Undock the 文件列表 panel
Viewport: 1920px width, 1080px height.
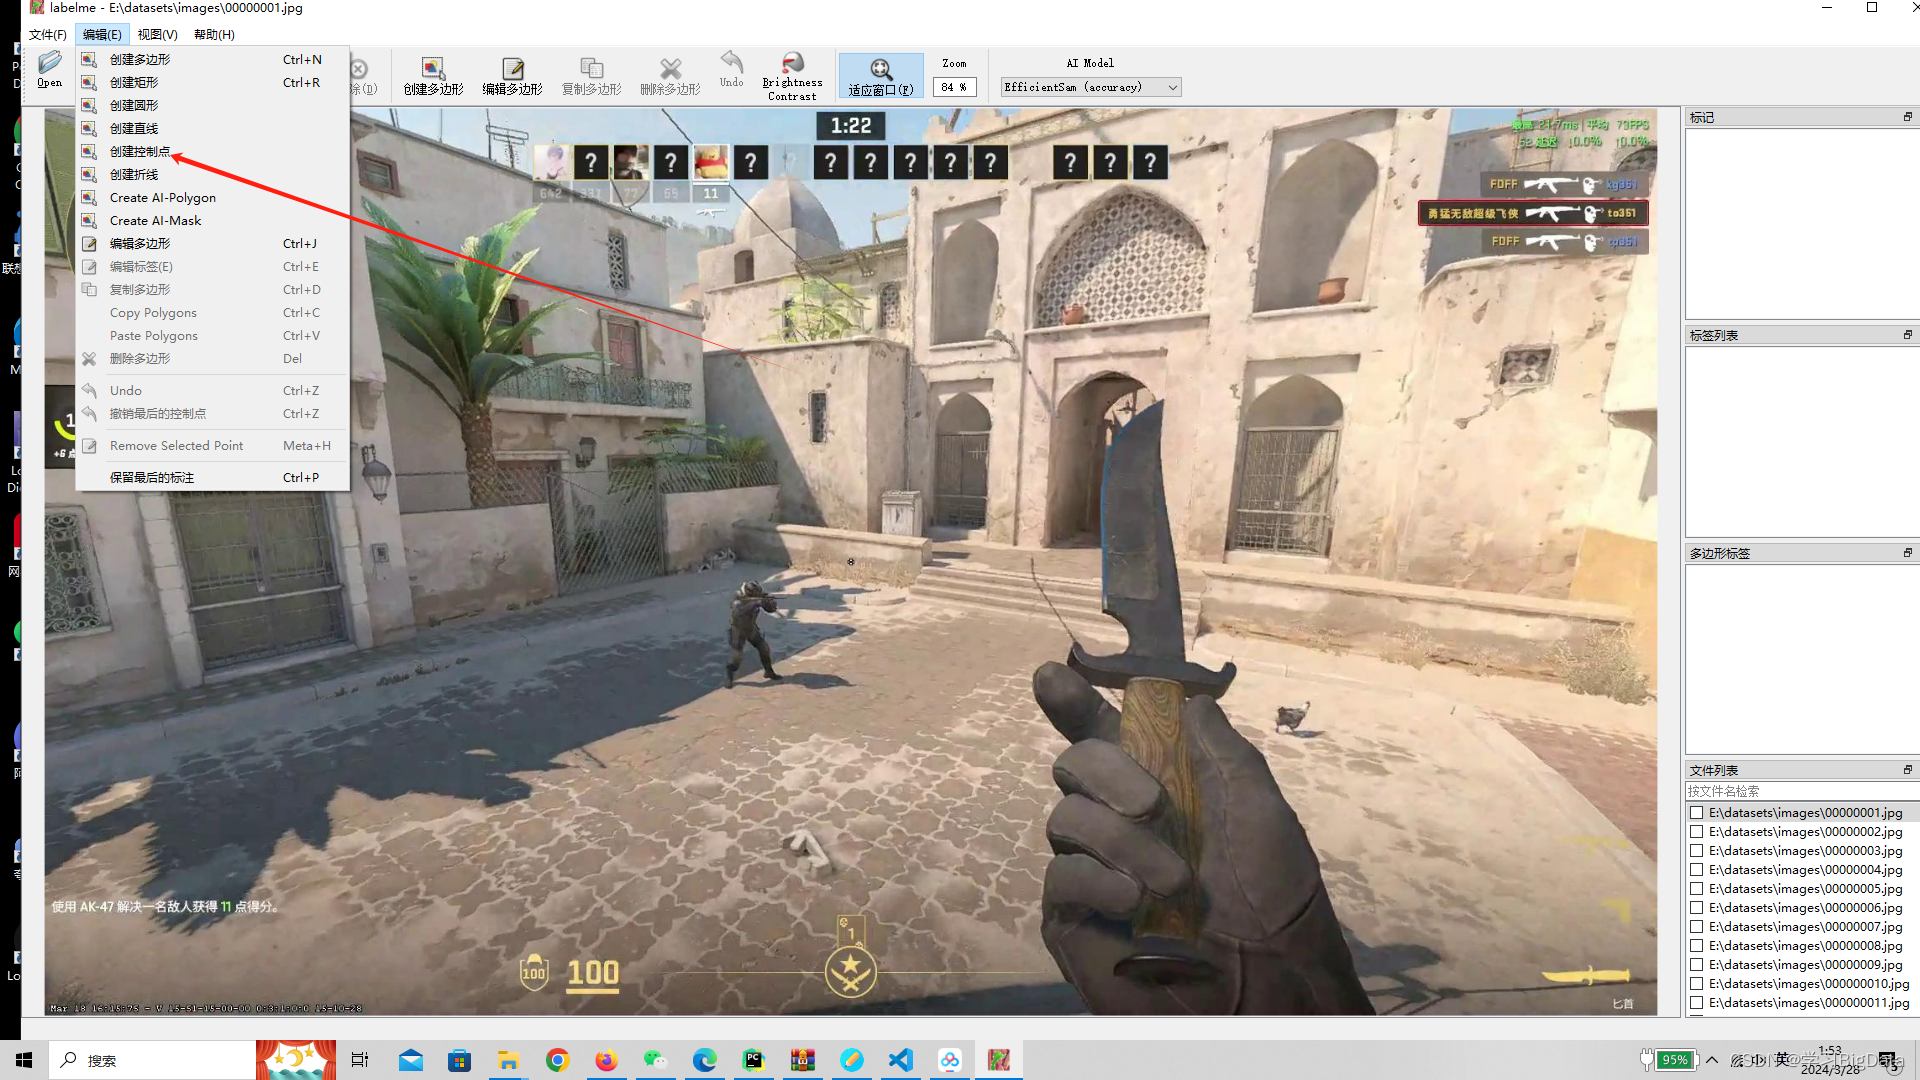pyautogui.click(x=1907, y=770)
